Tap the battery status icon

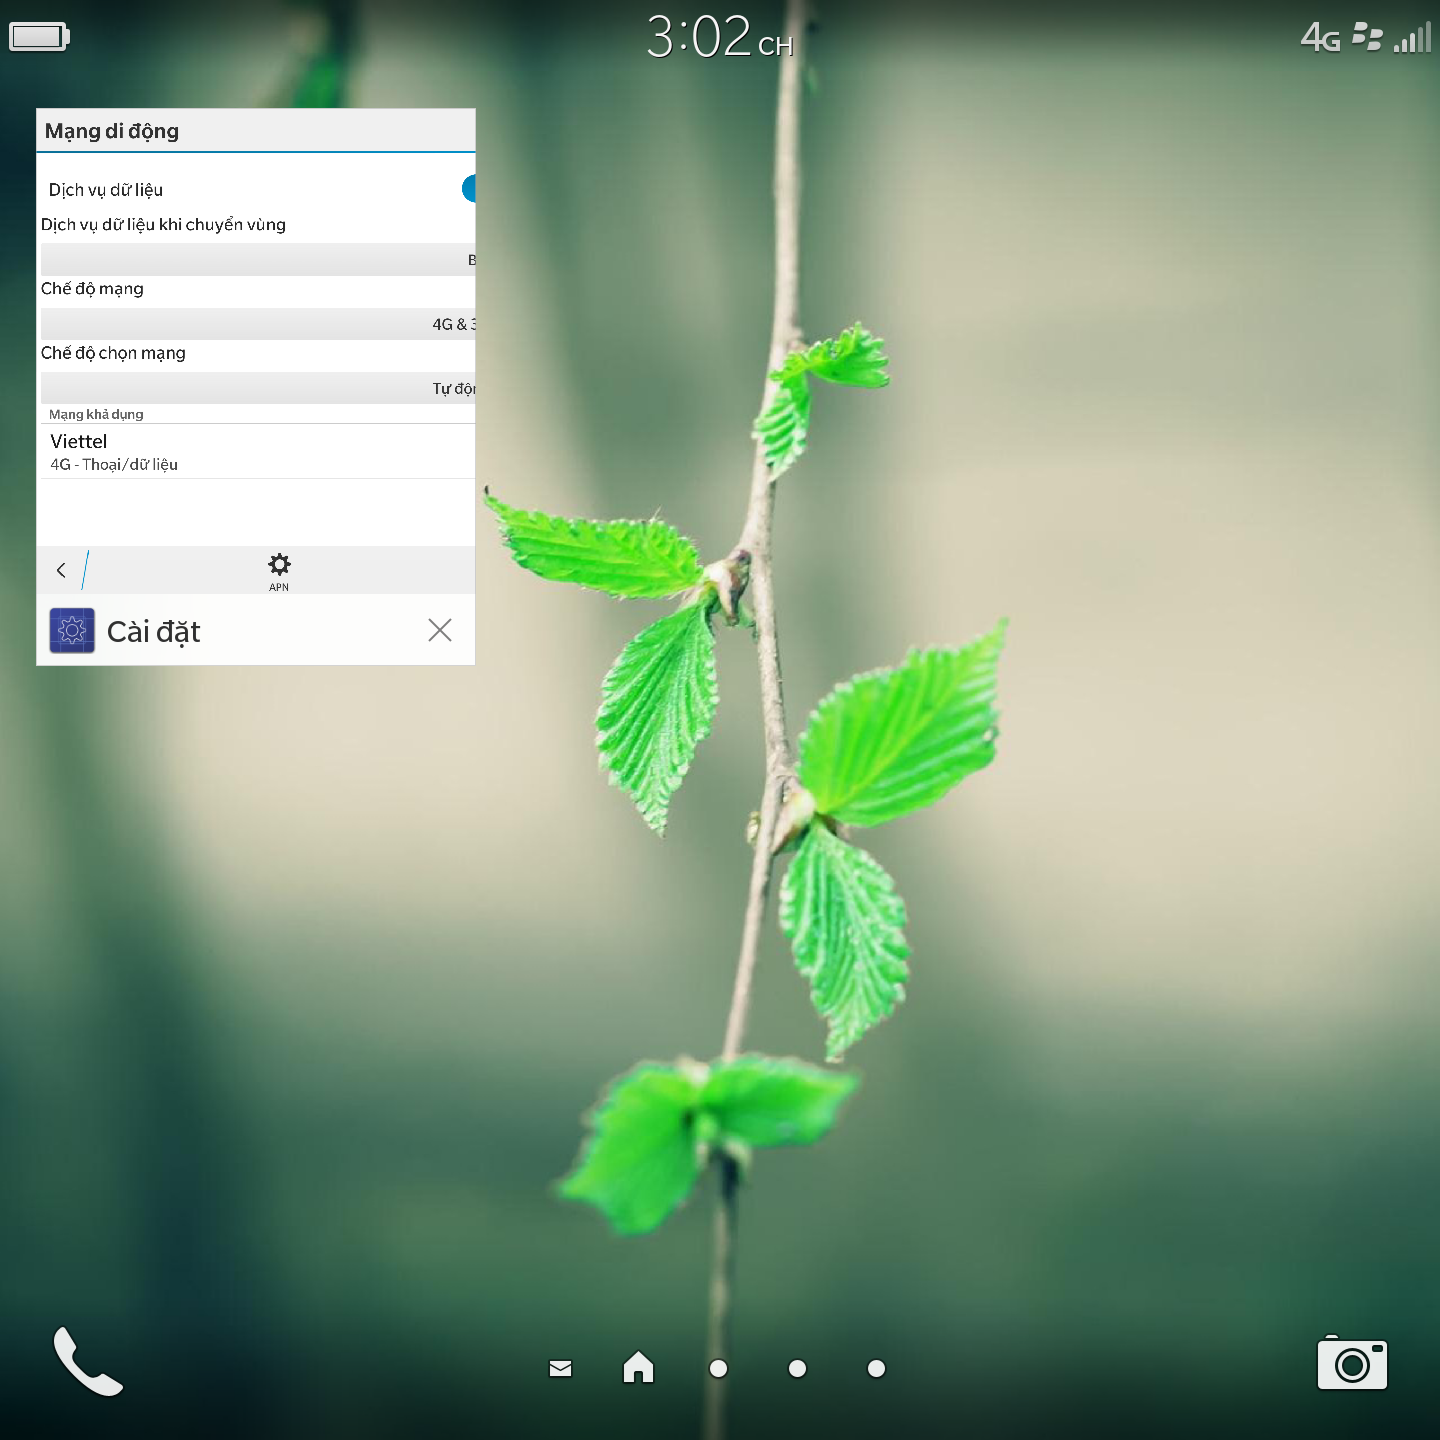[x=39, y=37]
